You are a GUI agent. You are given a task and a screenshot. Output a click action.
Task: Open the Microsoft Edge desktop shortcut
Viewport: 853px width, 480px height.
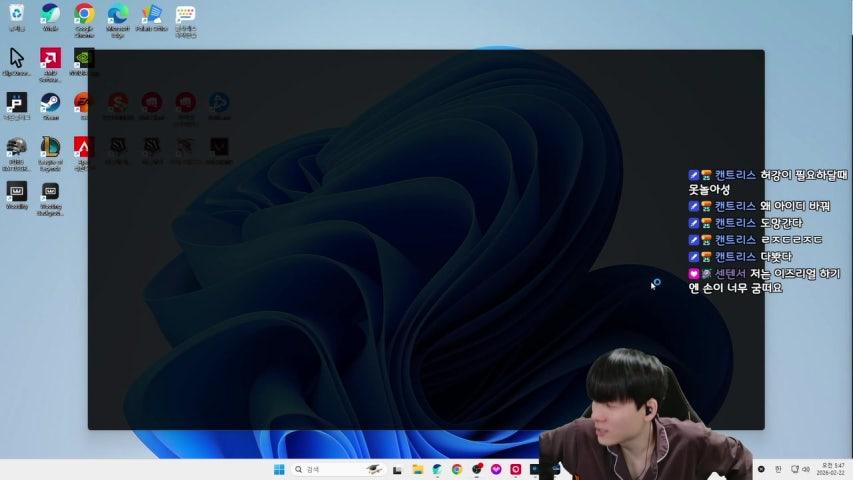point(118,14)
